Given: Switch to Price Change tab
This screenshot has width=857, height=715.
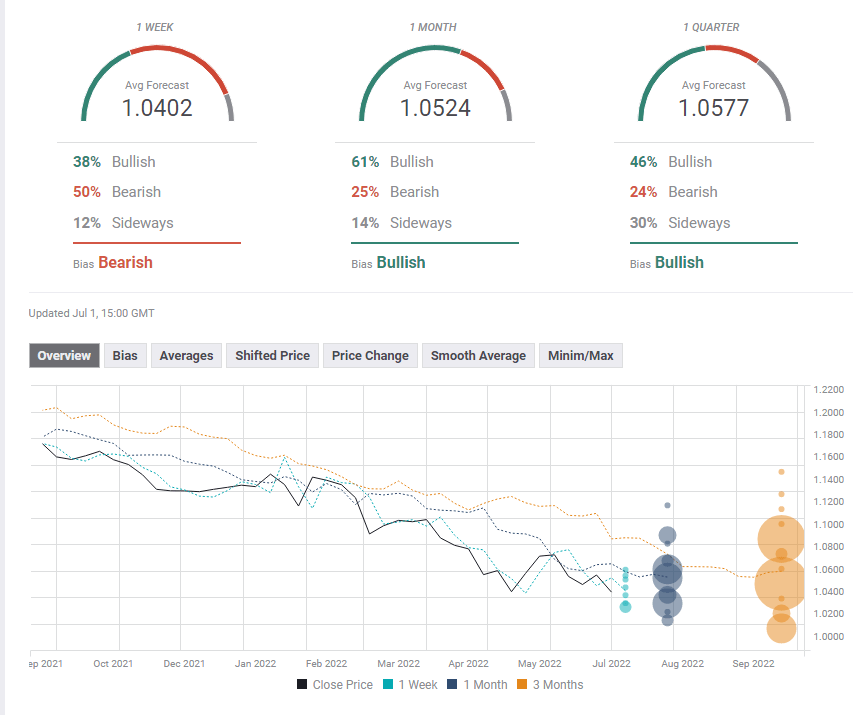Looking at the screenshot, I should tap(370, 355).
